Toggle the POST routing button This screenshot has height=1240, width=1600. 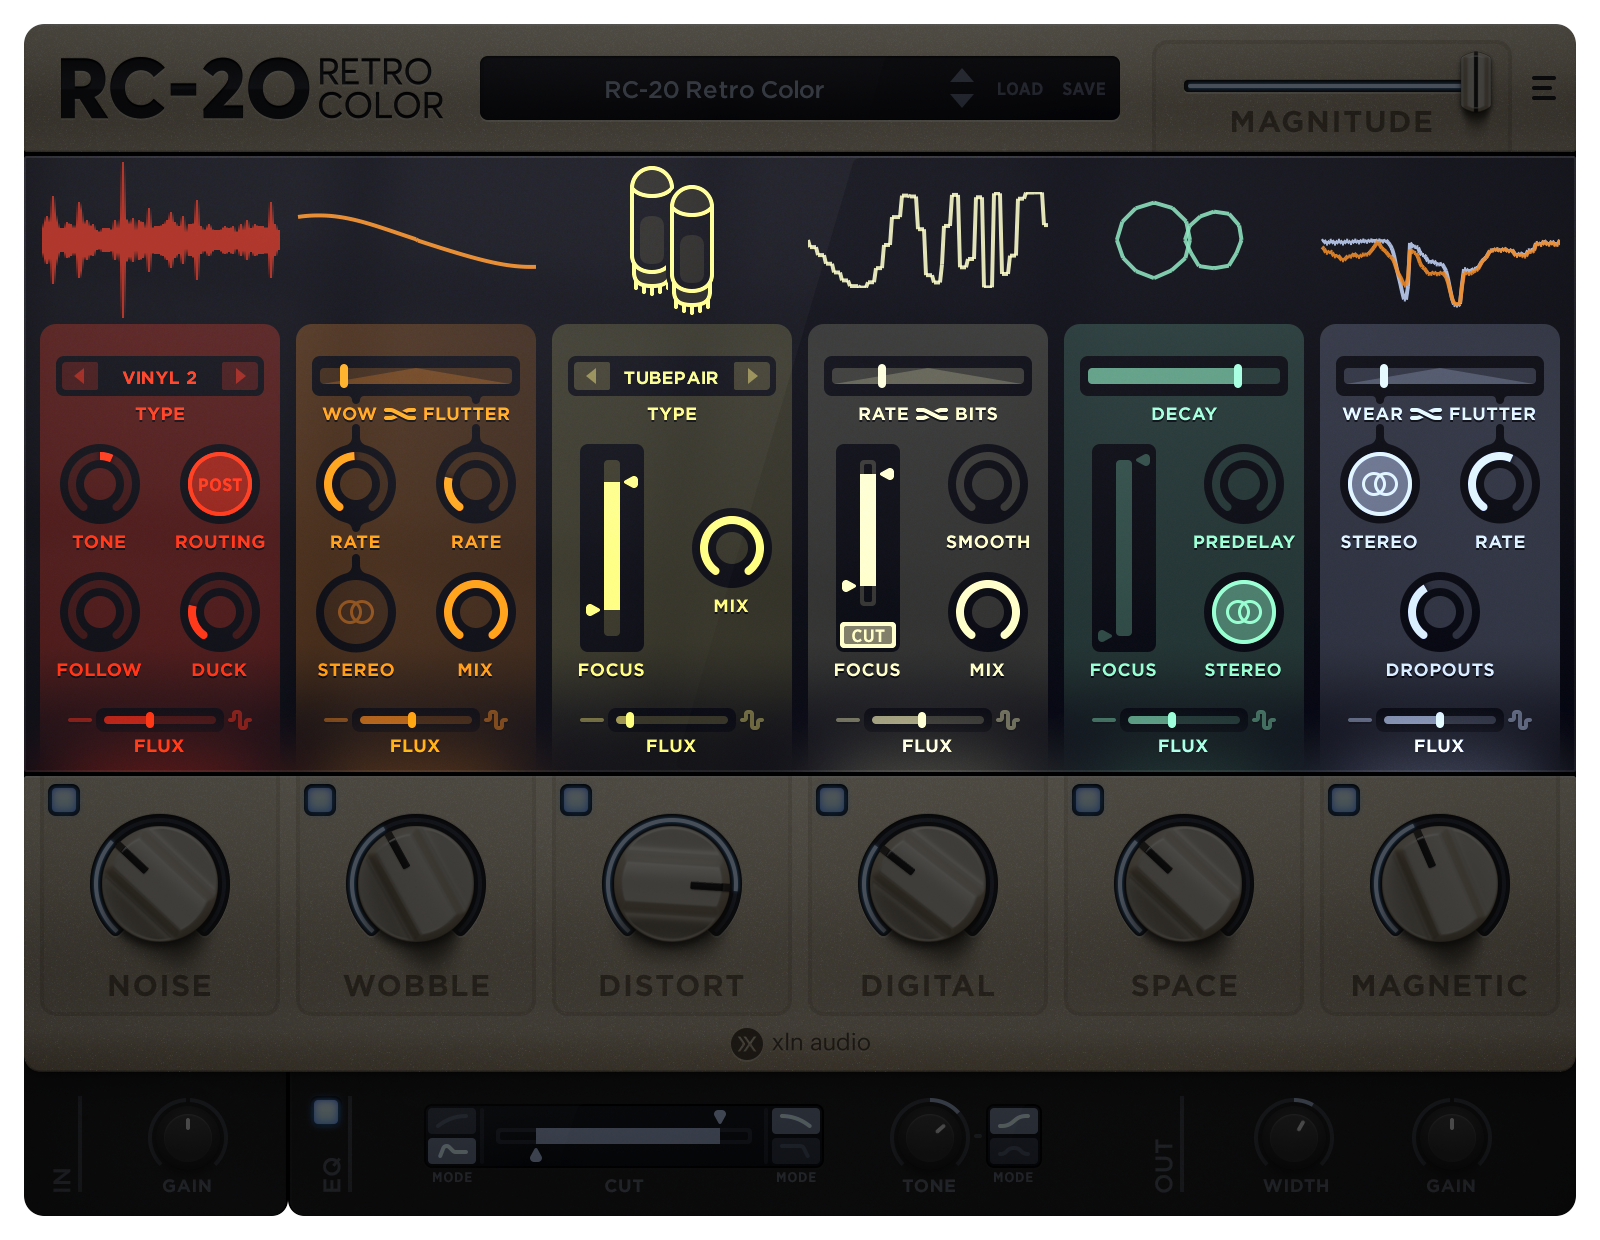point(220,484)
